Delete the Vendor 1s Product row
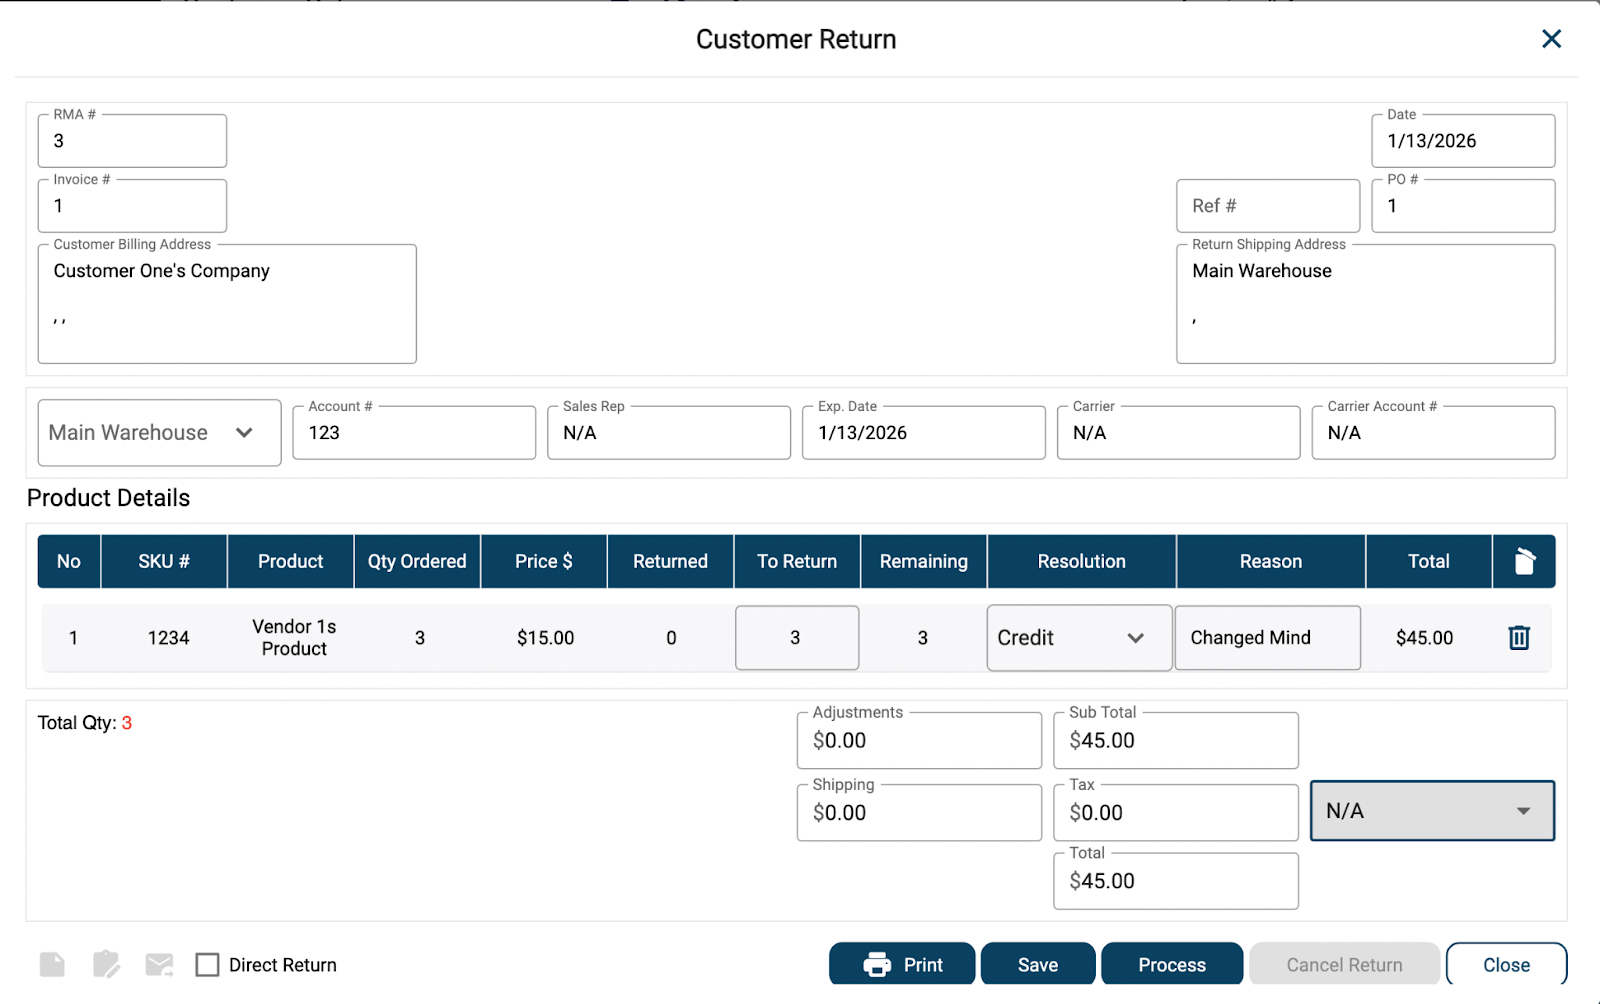This screenshot has width=1600, height=1004. tap(1518, 638)
